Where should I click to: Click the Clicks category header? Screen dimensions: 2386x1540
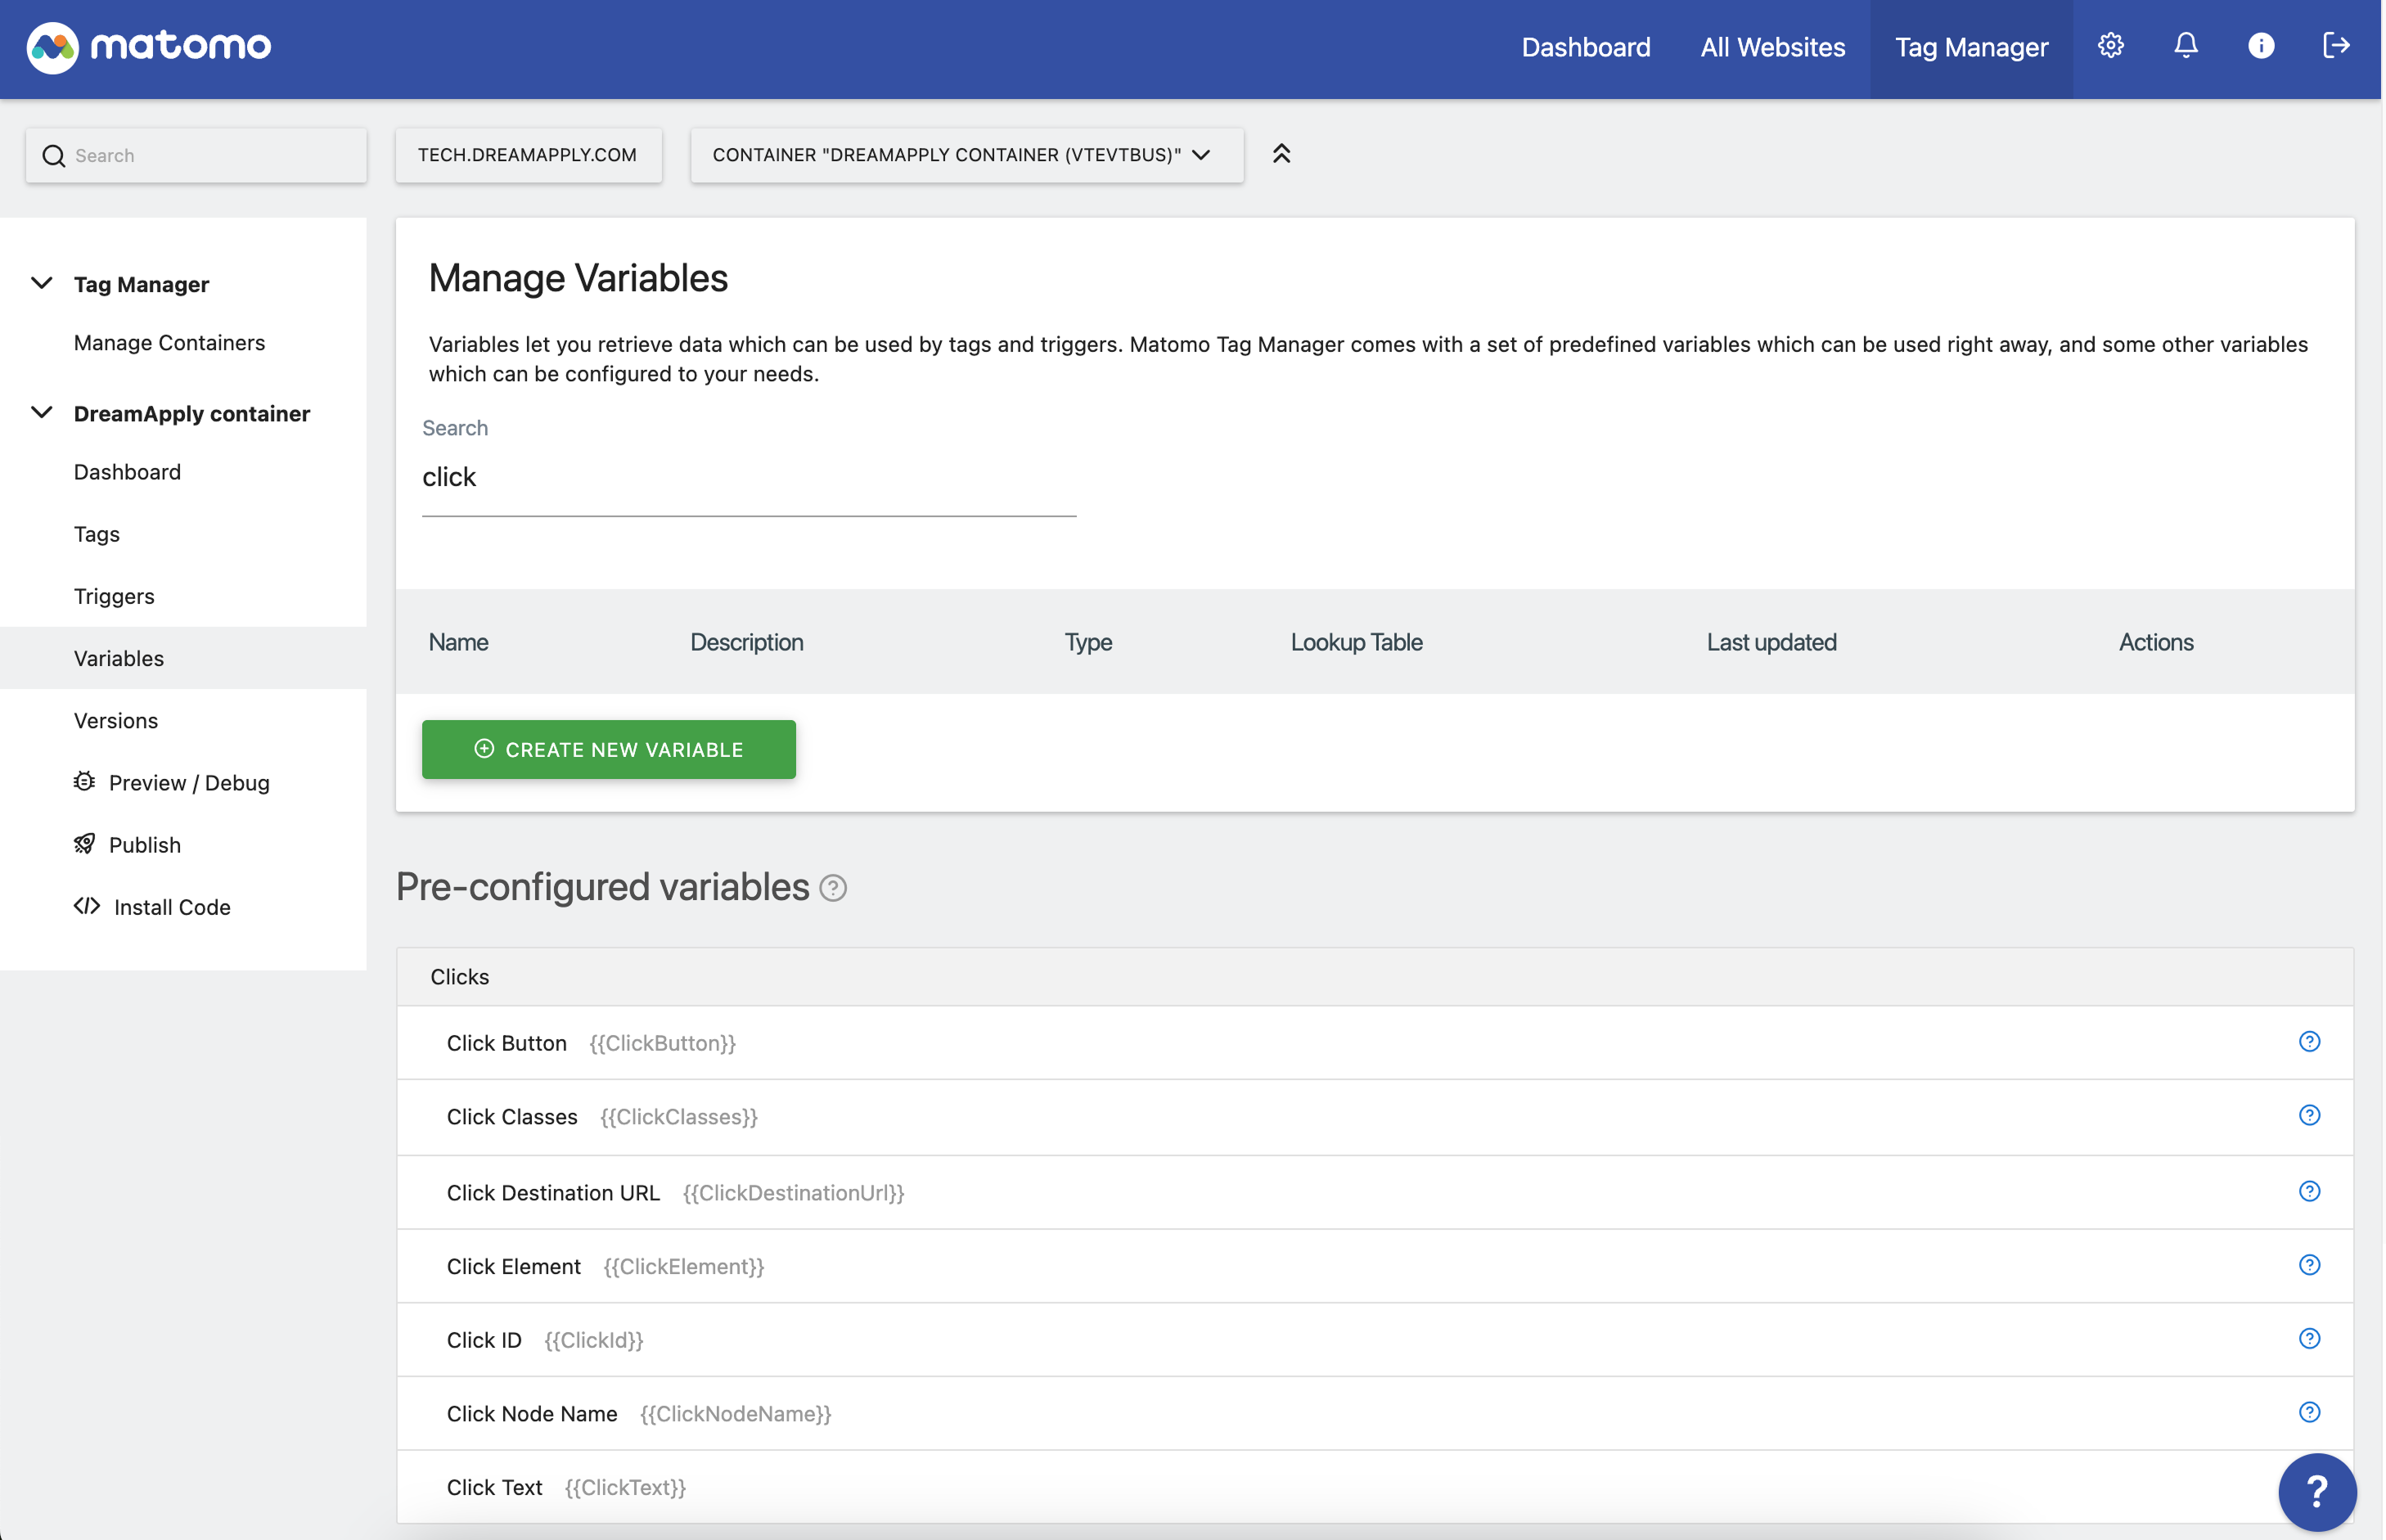[x=1375, y=977]
